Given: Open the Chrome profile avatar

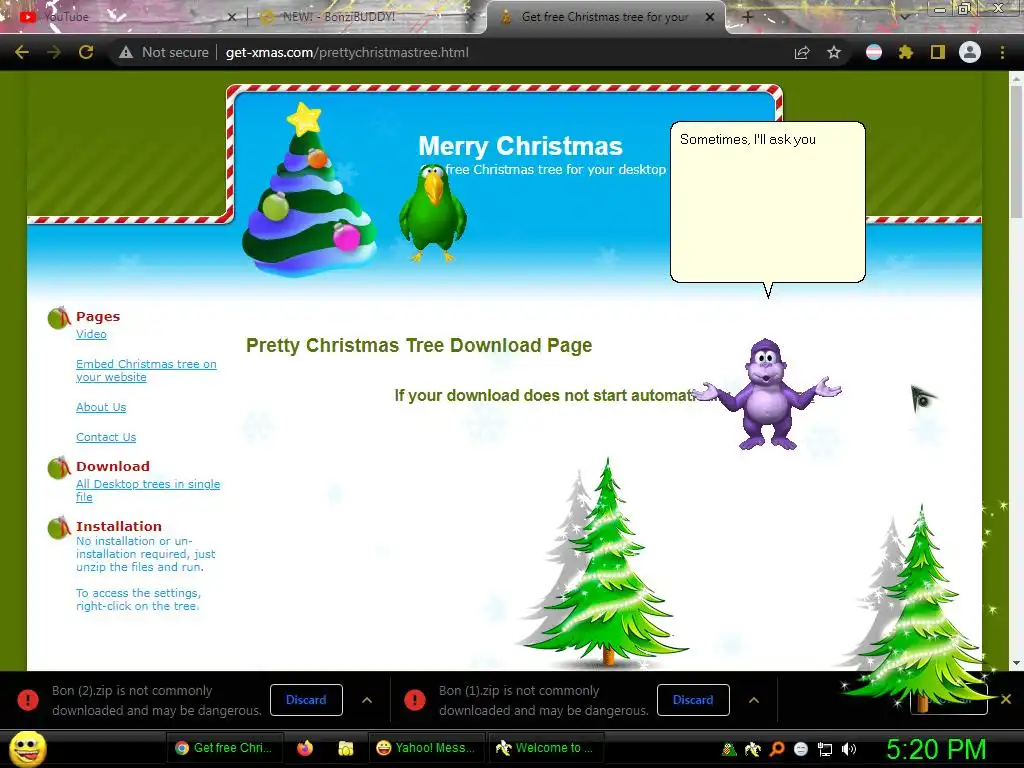Looking at the screenshot, I should [970, 52].
